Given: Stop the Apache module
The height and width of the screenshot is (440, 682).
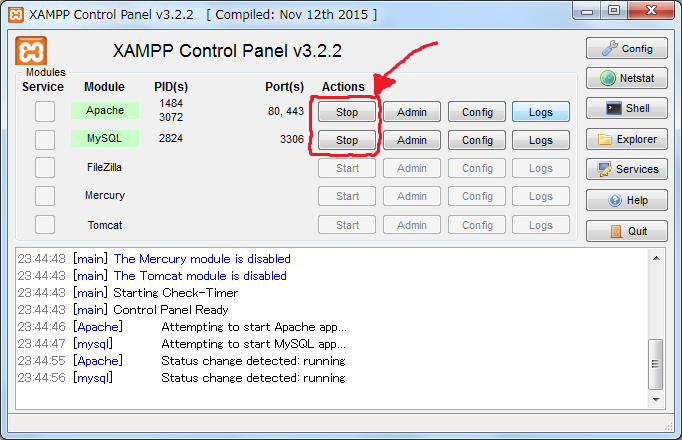Looking at the screenshot, I should pos(347,112).
